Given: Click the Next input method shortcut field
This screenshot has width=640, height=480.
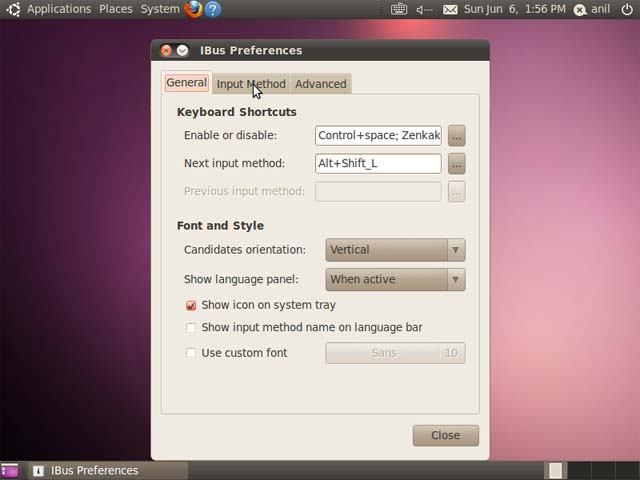Looking at the screenshot, I should (378, 163).
